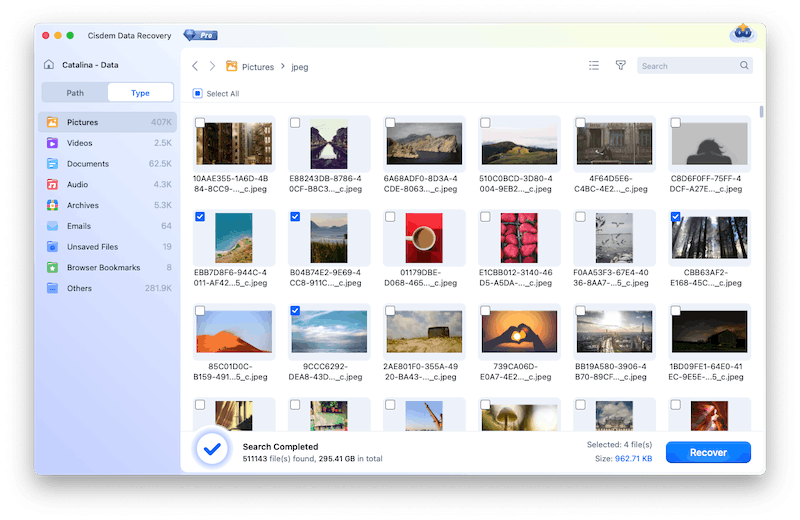Click Catalina - Data drive label
The image size is (800, 520).
(90, 65)
